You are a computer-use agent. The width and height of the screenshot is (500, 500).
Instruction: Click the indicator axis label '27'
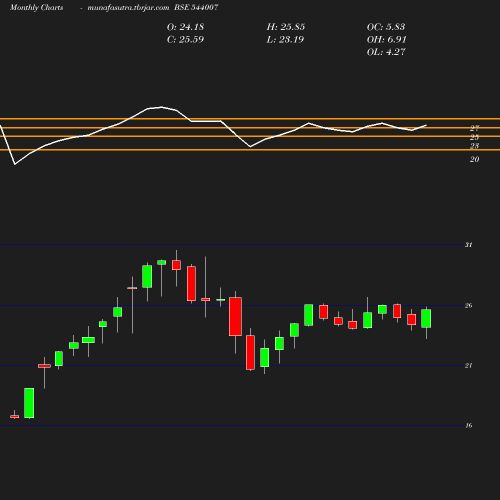pos(475,128)
